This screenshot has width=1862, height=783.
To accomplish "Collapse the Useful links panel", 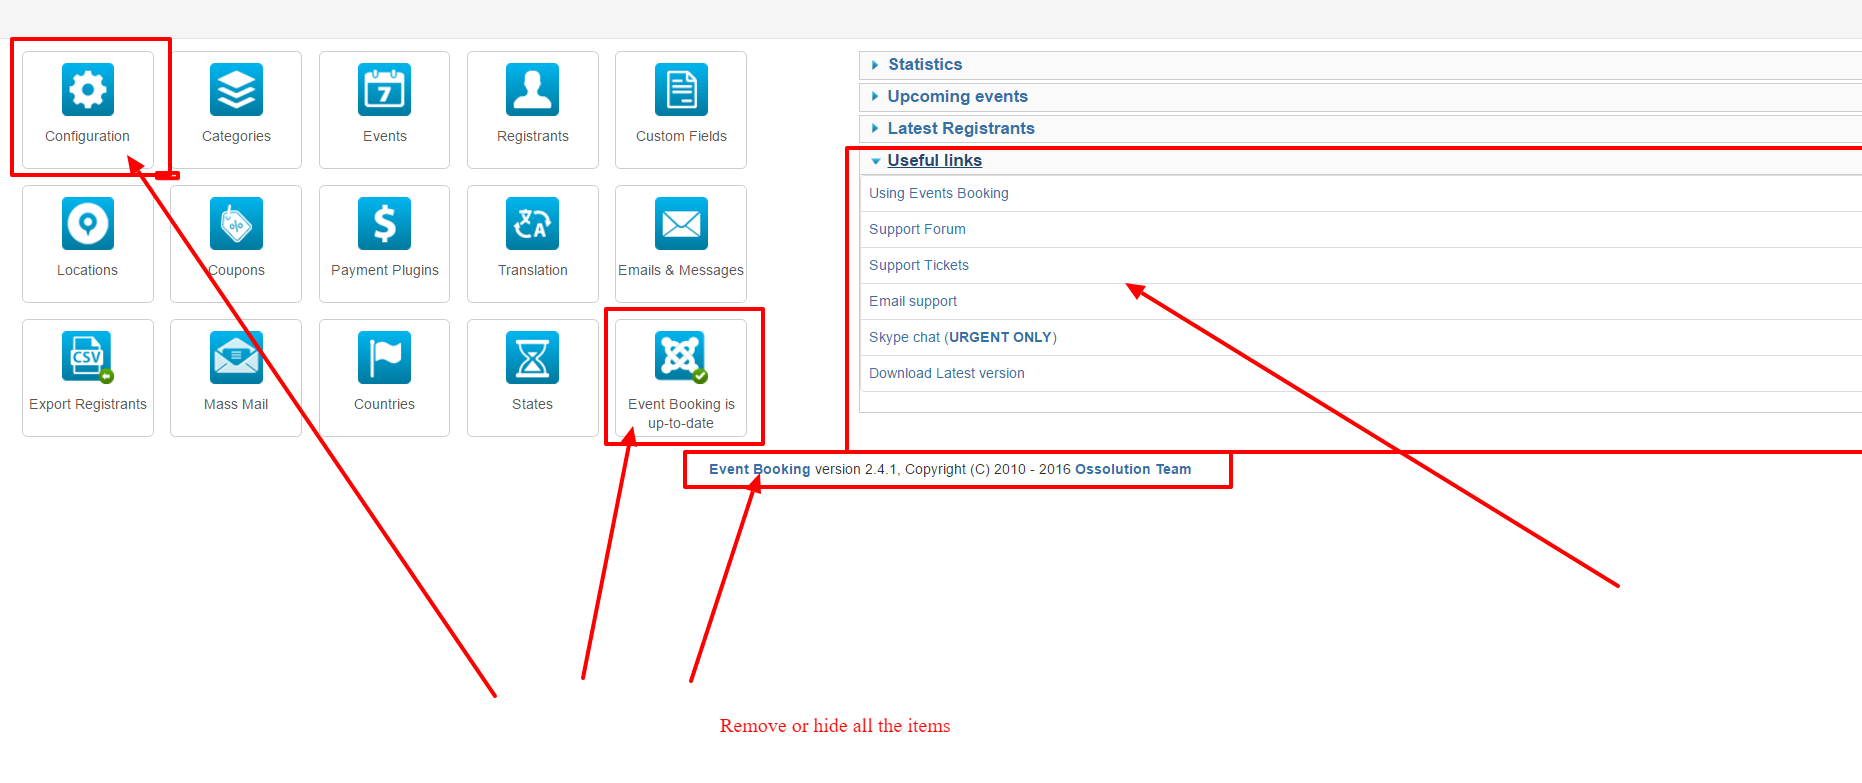I will tap(934, 161).
